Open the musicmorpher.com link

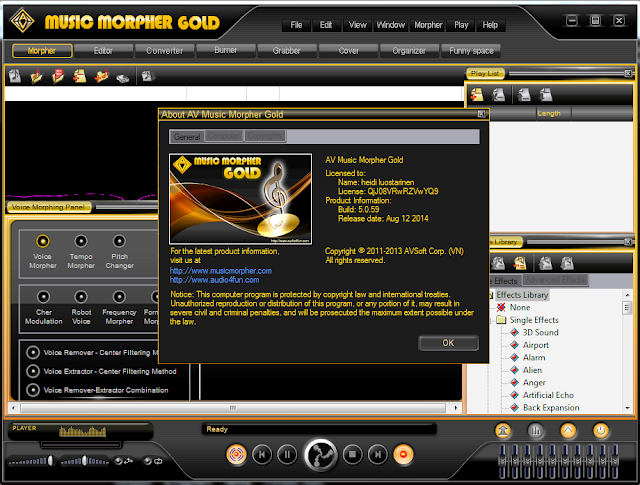coord(221,271)
